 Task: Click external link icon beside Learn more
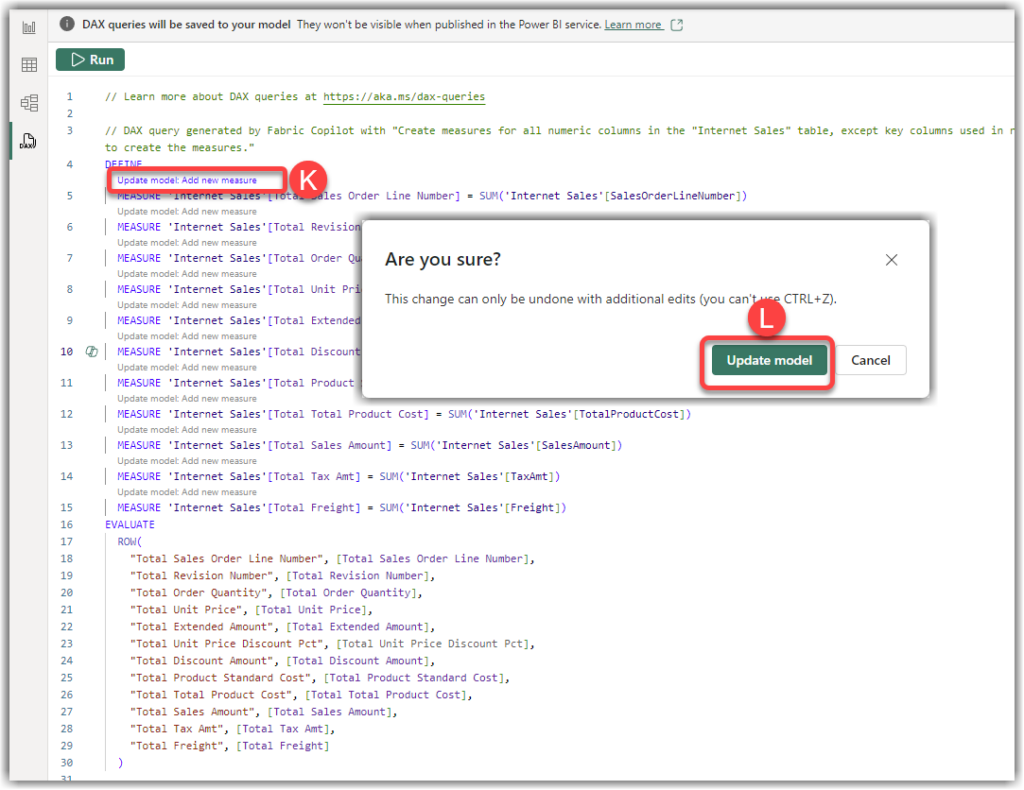click(677, 25)
